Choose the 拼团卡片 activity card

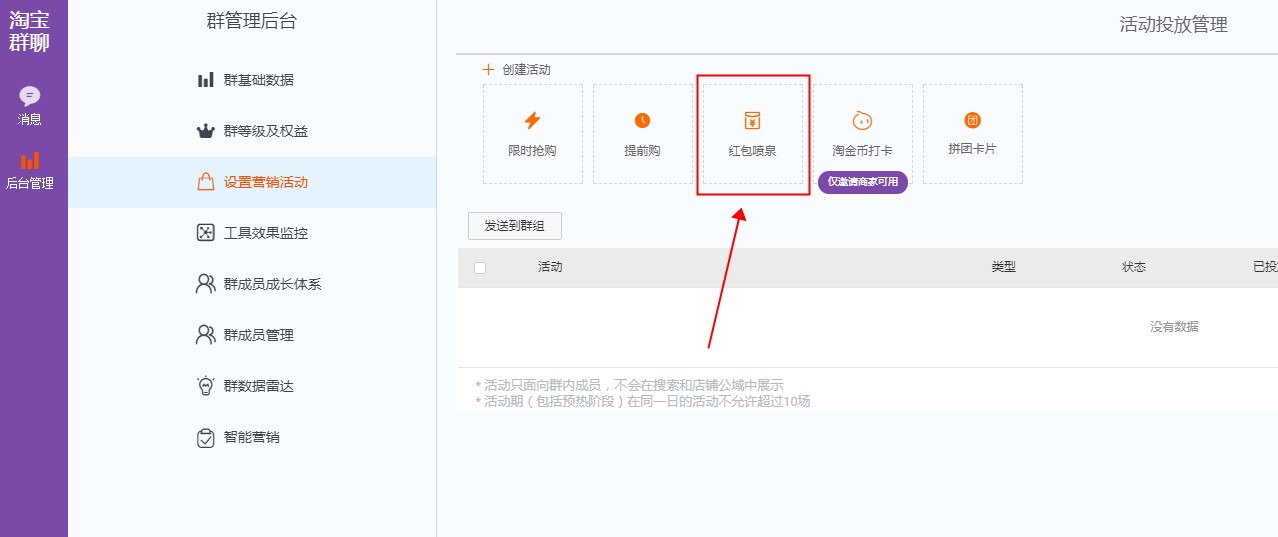(973, 134)
